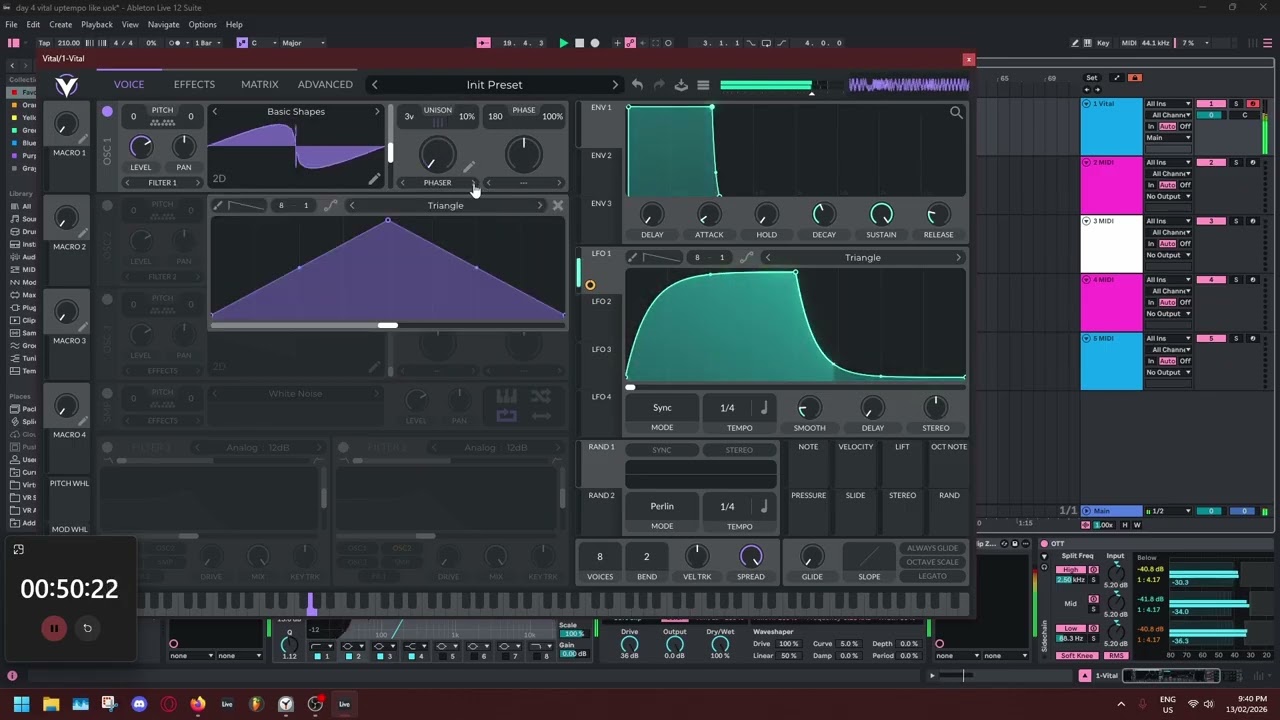Click the LFO 1 paint pencil icon
The width and height of the screenshot is (1280, 720).
[x=633, y=257]
